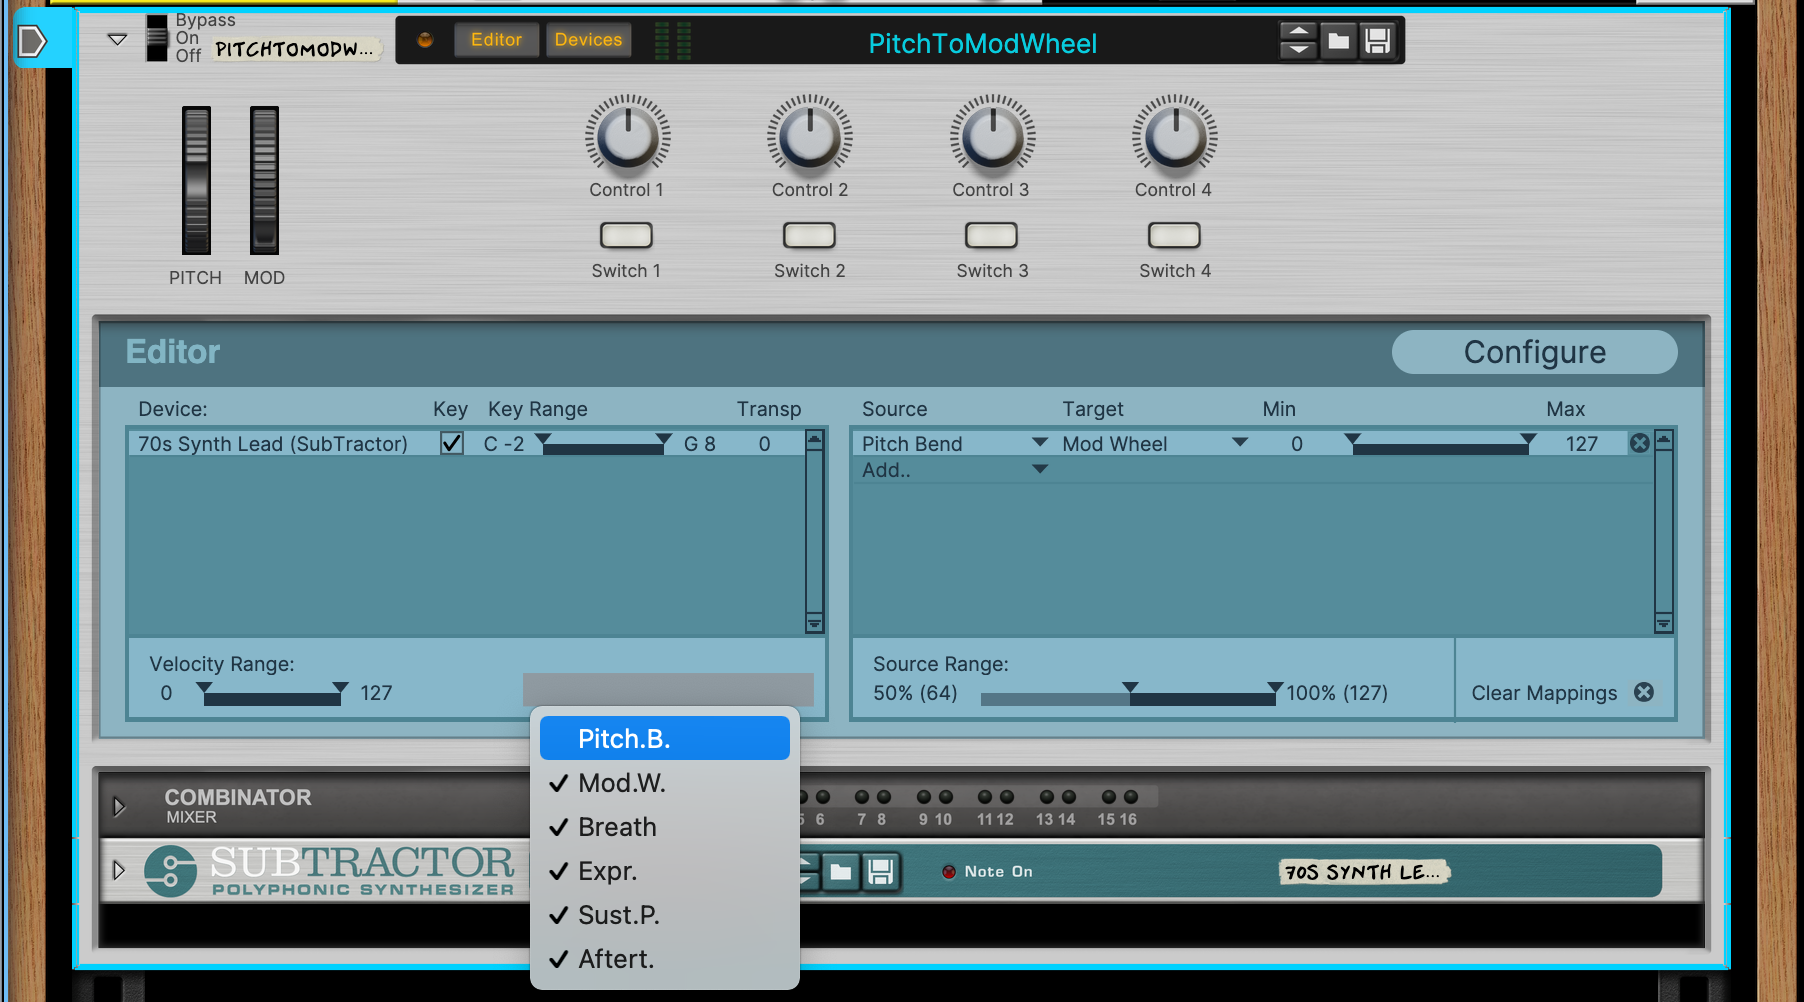This screenshot has height=1002, width=1804.
Task: Click the Combinator select next/previous patch arrows
Action: click(1298, 41)
